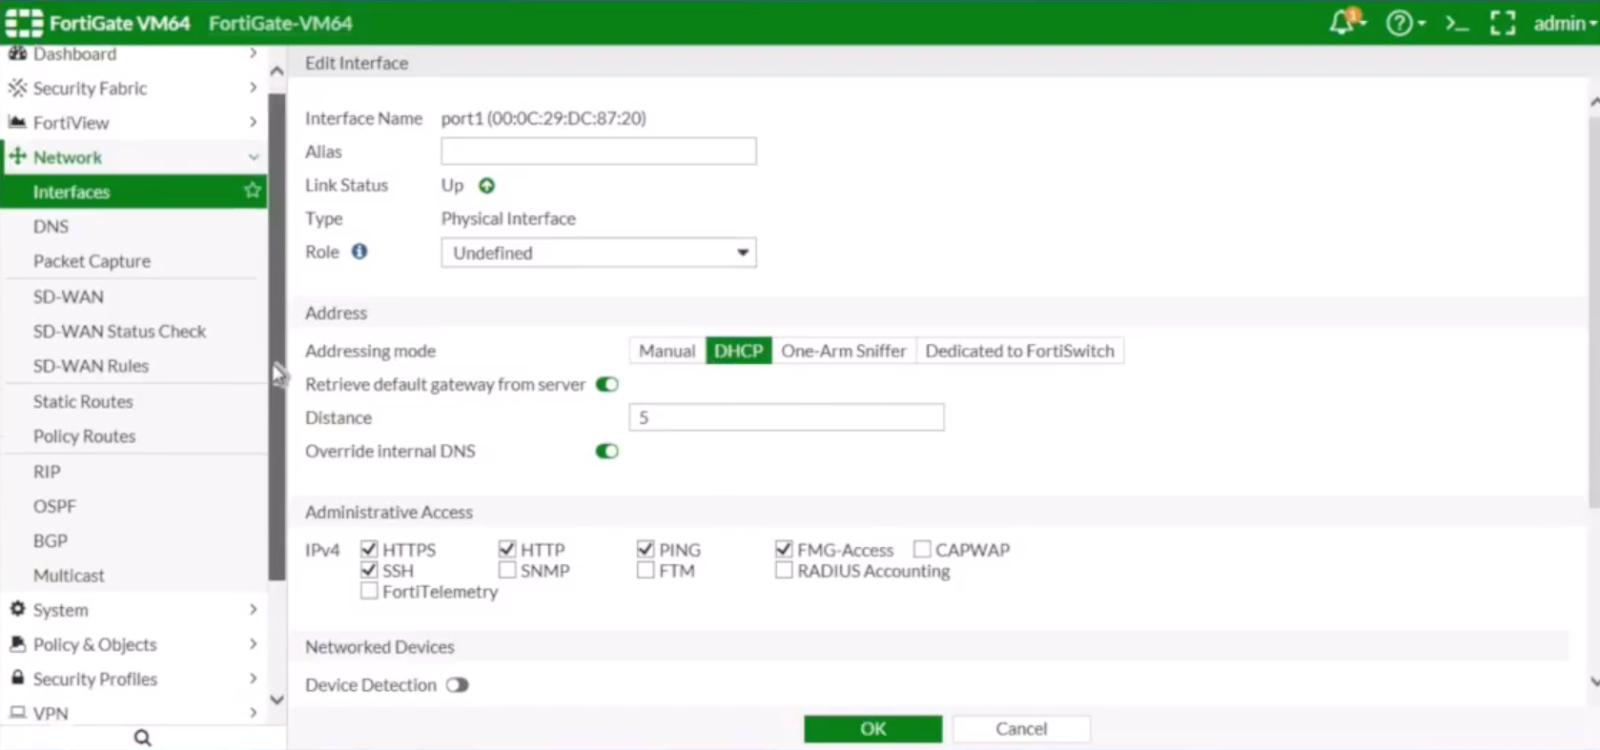1600x750 pixels.
Task: Click the Alias input field
Action: pyautogui.click(x=598, y=151)
